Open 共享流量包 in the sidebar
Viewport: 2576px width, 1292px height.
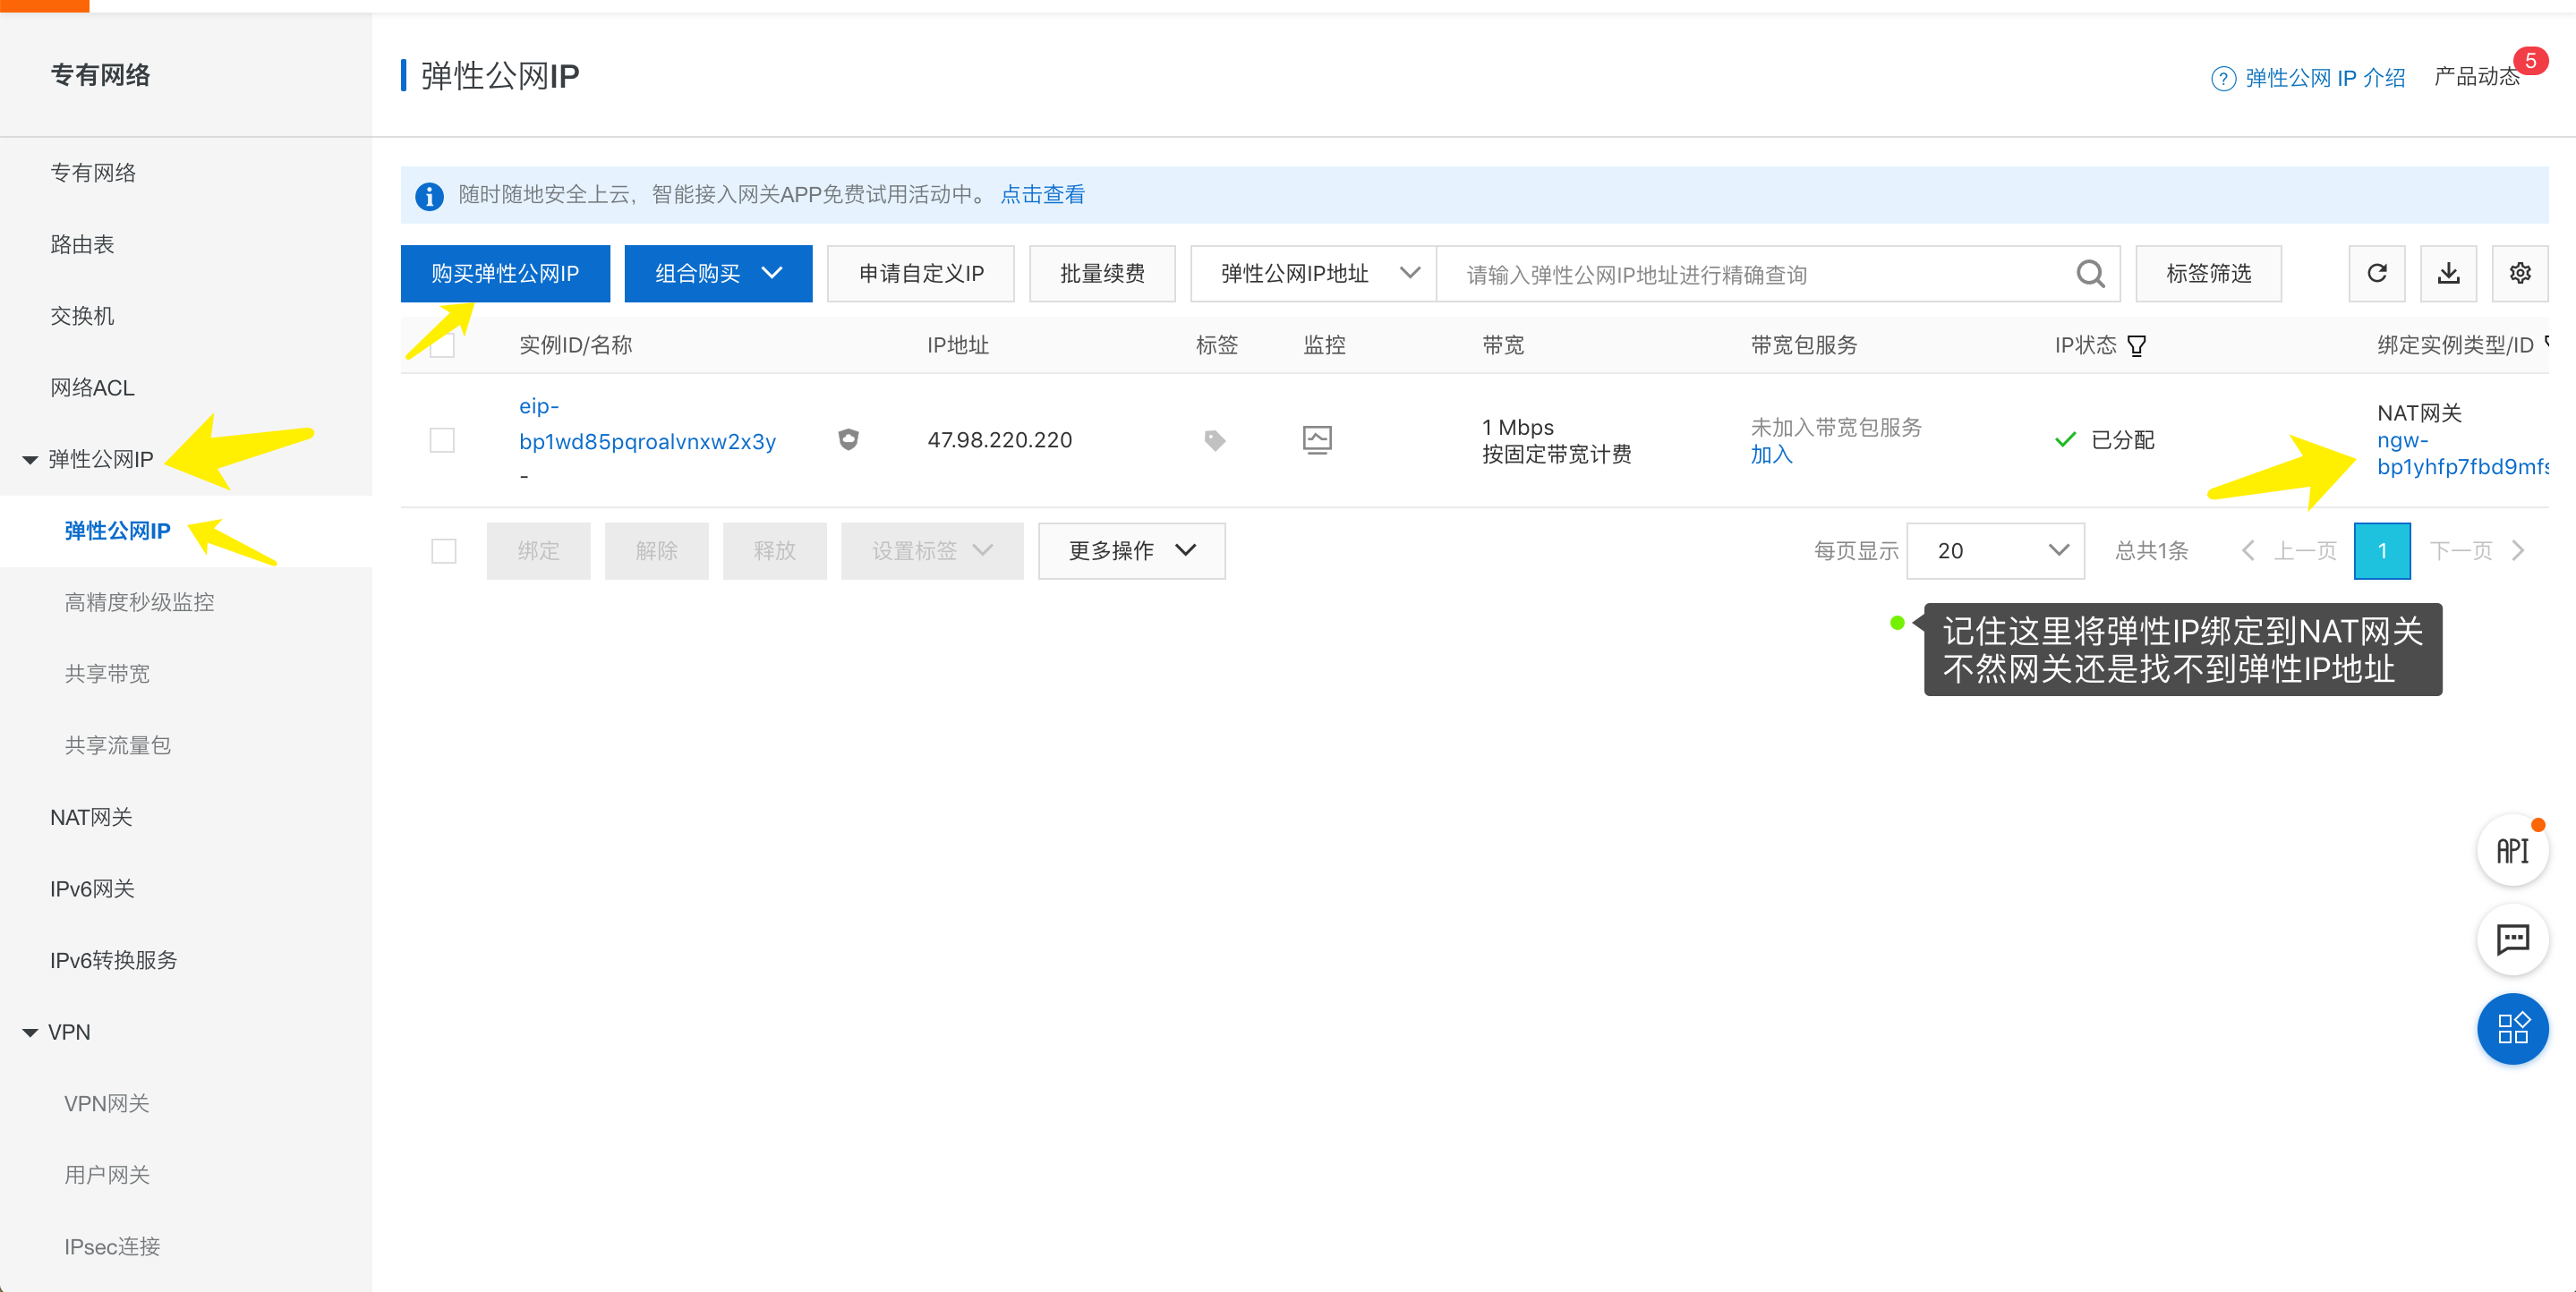coord(117,745)
